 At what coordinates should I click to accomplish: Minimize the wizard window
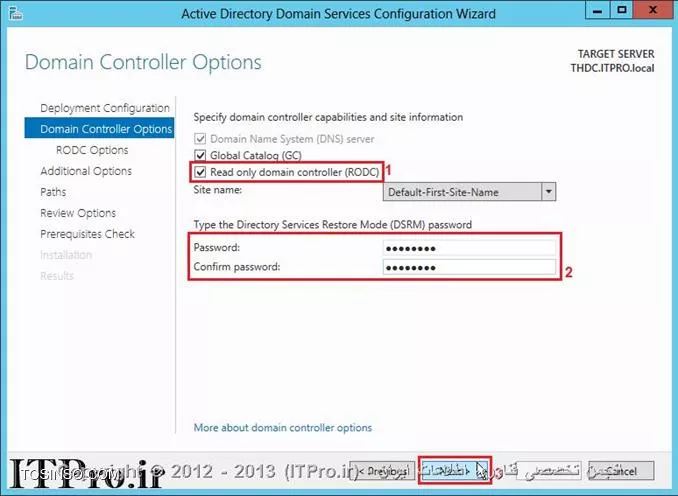[597, 10]
